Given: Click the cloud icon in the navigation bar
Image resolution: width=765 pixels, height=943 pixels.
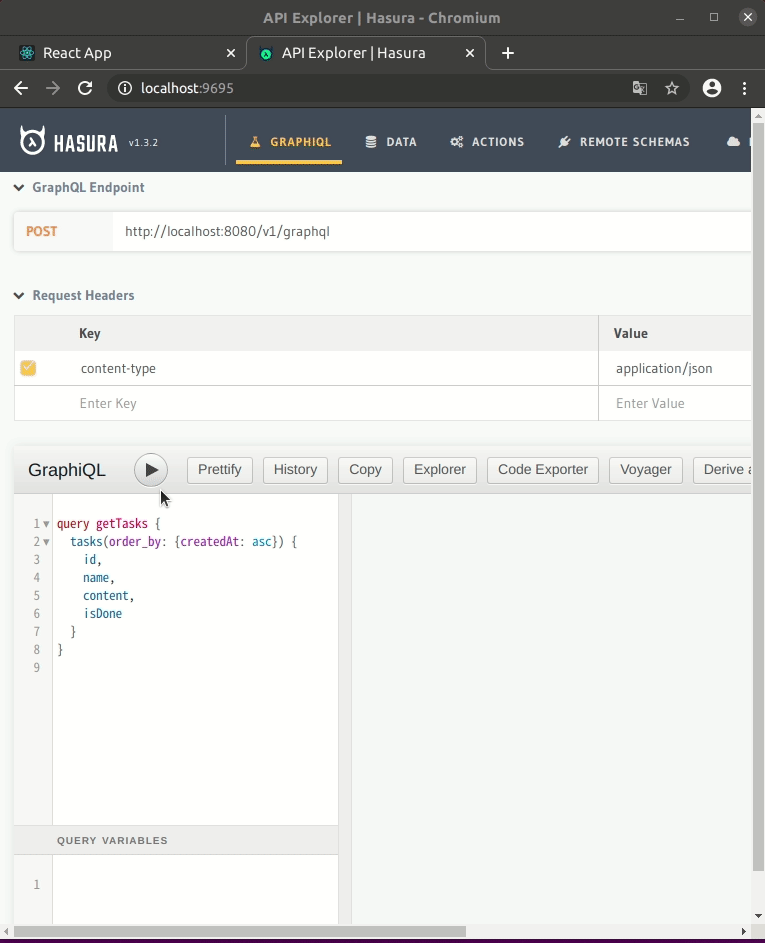Looking at the screenshot, I should [733, 141].
